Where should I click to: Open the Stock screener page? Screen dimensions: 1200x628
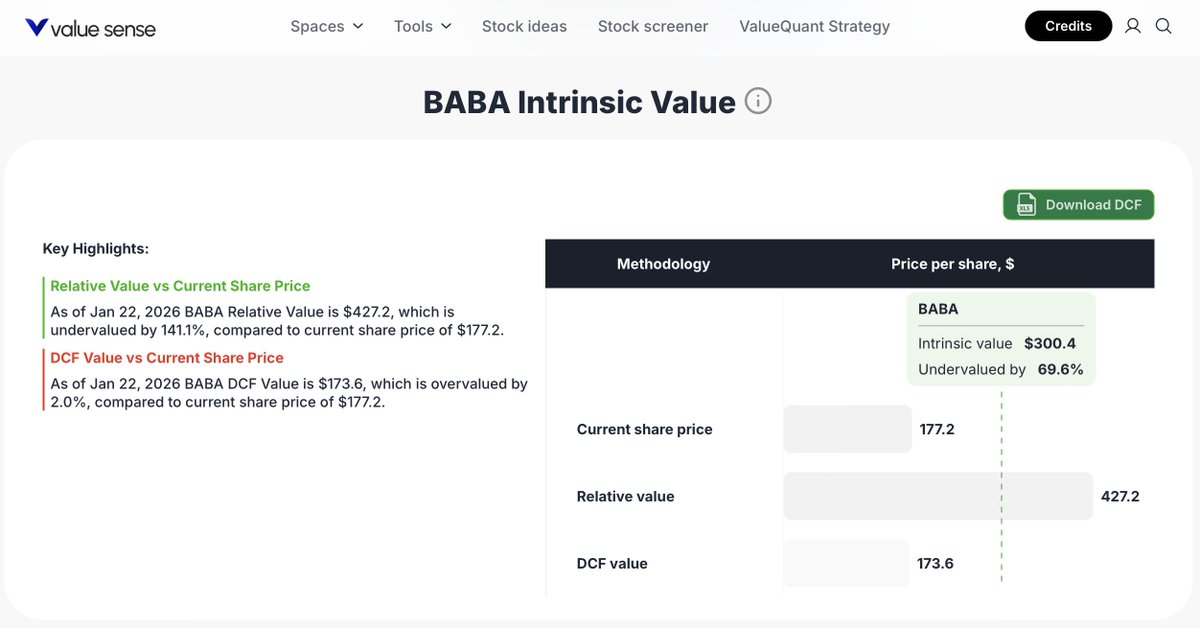coord(652,26)
